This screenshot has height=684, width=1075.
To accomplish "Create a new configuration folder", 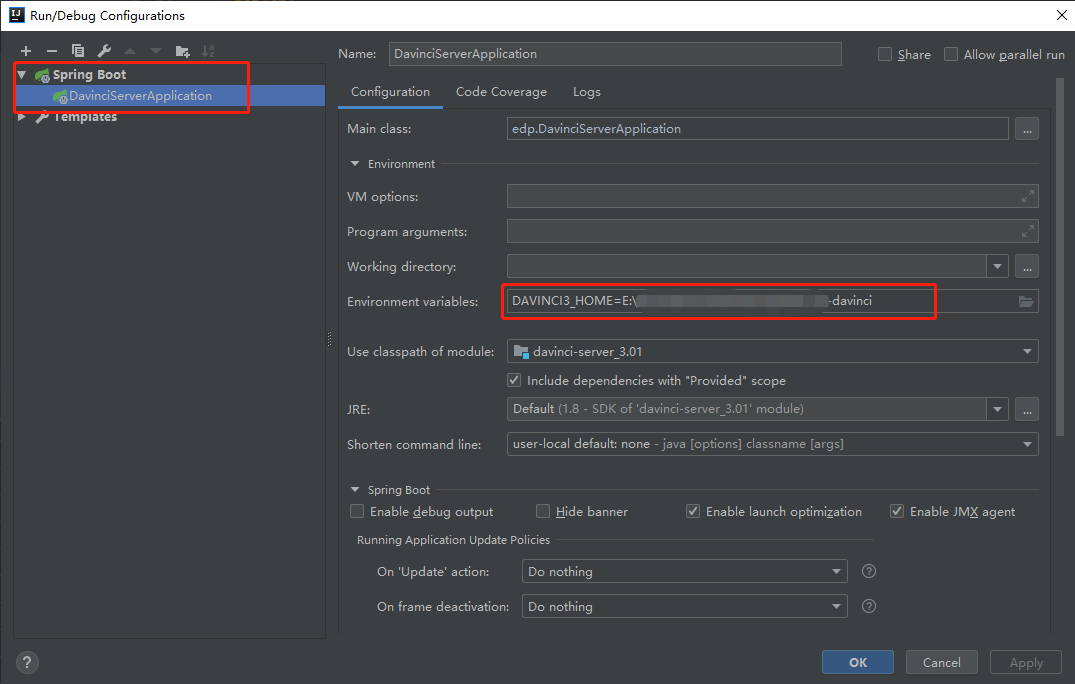I will 183,51.
